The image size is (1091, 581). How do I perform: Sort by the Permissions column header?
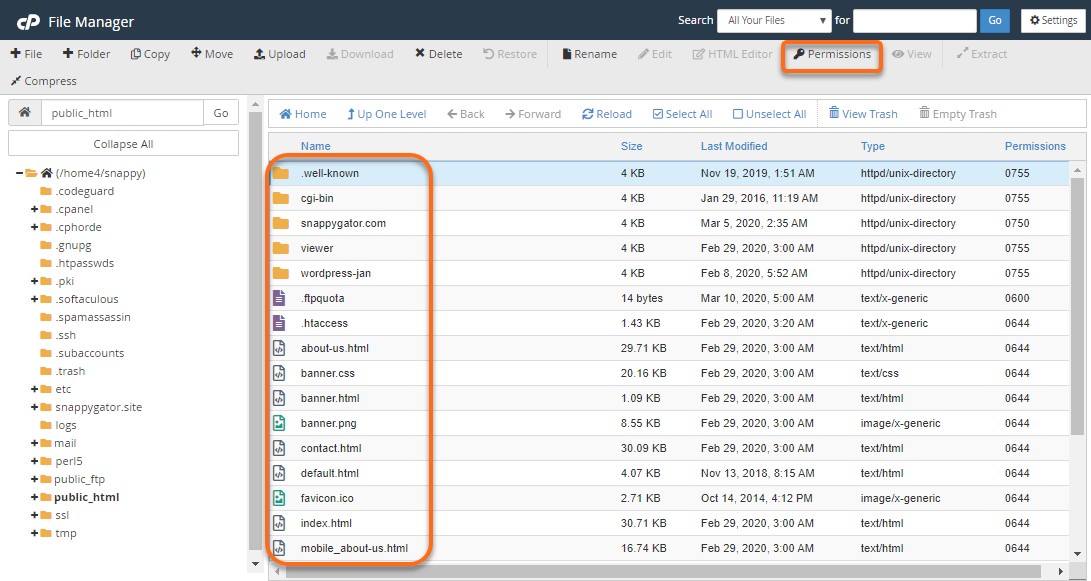tap(1035, 146)
